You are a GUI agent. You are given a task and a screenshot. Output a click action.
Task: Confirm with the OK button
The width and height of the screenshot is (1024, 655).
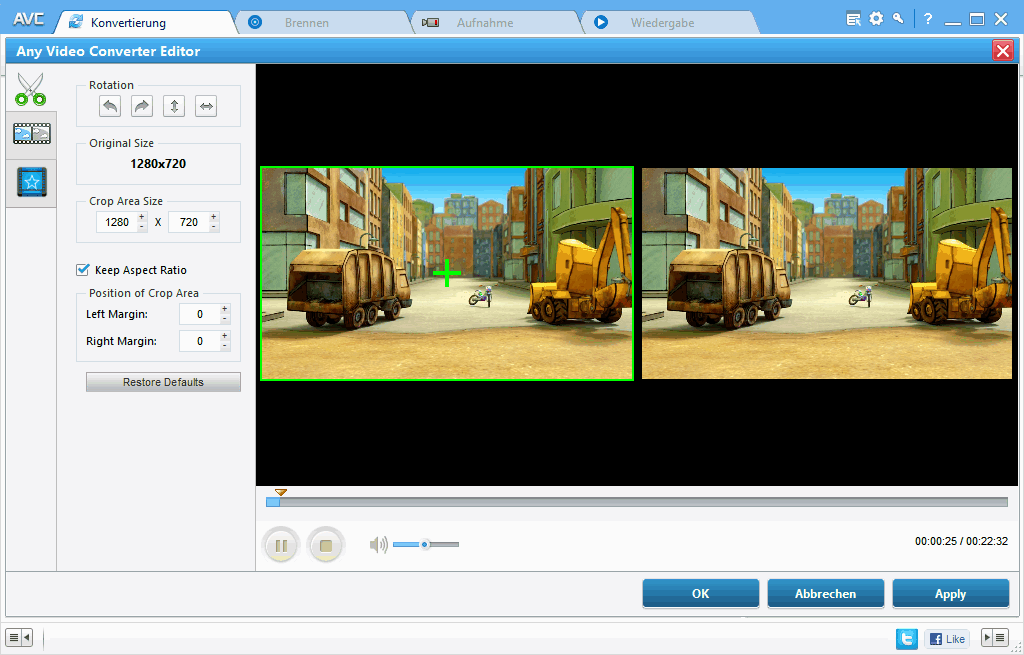(x=701, y=594)
